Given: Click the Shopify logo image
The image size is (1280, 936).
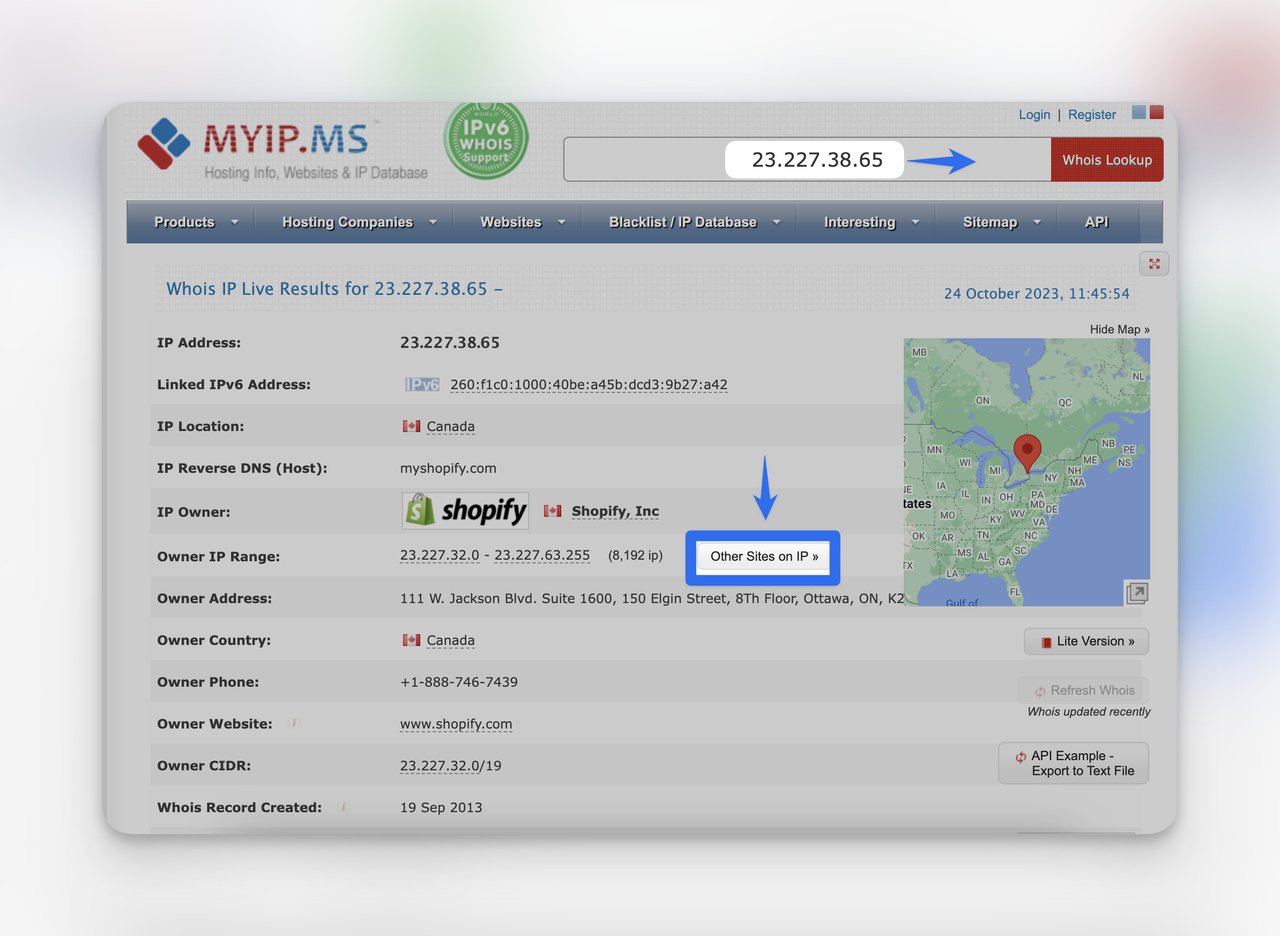Looking at the screenshot, I should point(465,511).
